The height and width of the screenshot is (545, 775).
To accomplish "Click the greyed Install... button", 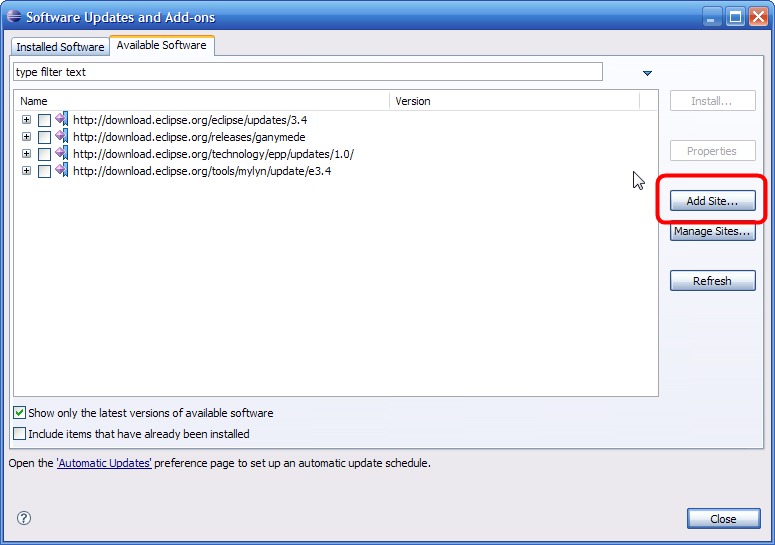I will (x=712, y=101).
